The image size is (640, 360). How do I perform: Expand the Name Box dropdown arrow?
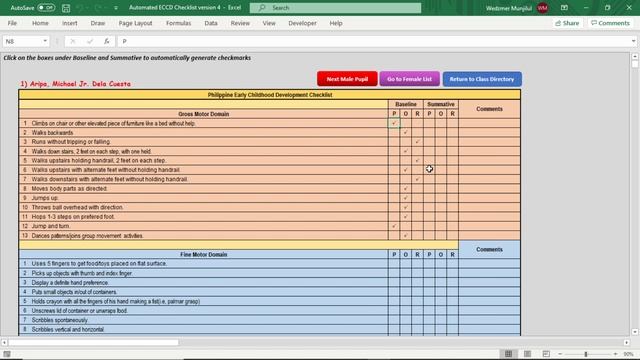(45, 41)
